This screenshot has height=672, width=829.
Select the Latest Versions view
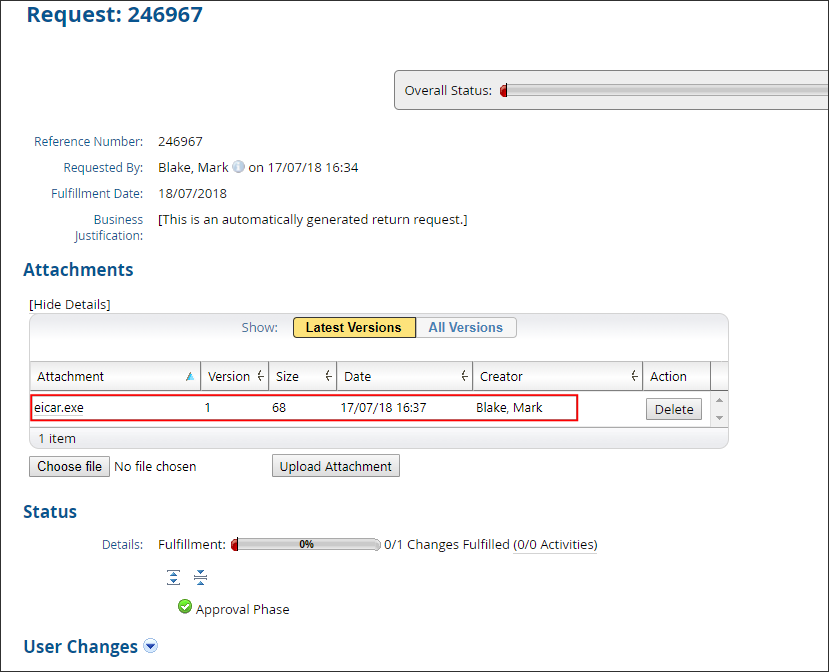[354, 327]
